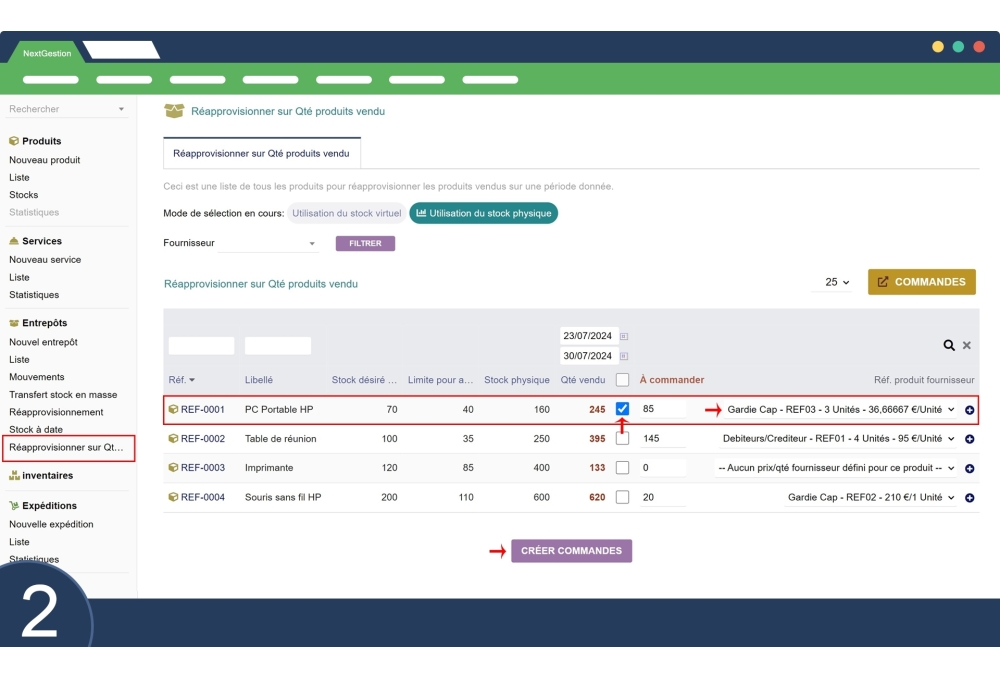This screenshot has width=1000, height=679.
Task: Uncheck the PC Portable HP checkbox
Action: click(x=622, y=409)
